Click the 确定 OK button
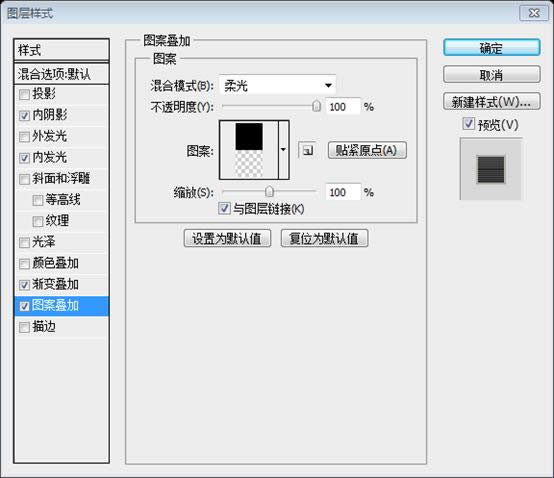Image resolution: width=554 pixels, height=478 pixels. tap(491, 48)
